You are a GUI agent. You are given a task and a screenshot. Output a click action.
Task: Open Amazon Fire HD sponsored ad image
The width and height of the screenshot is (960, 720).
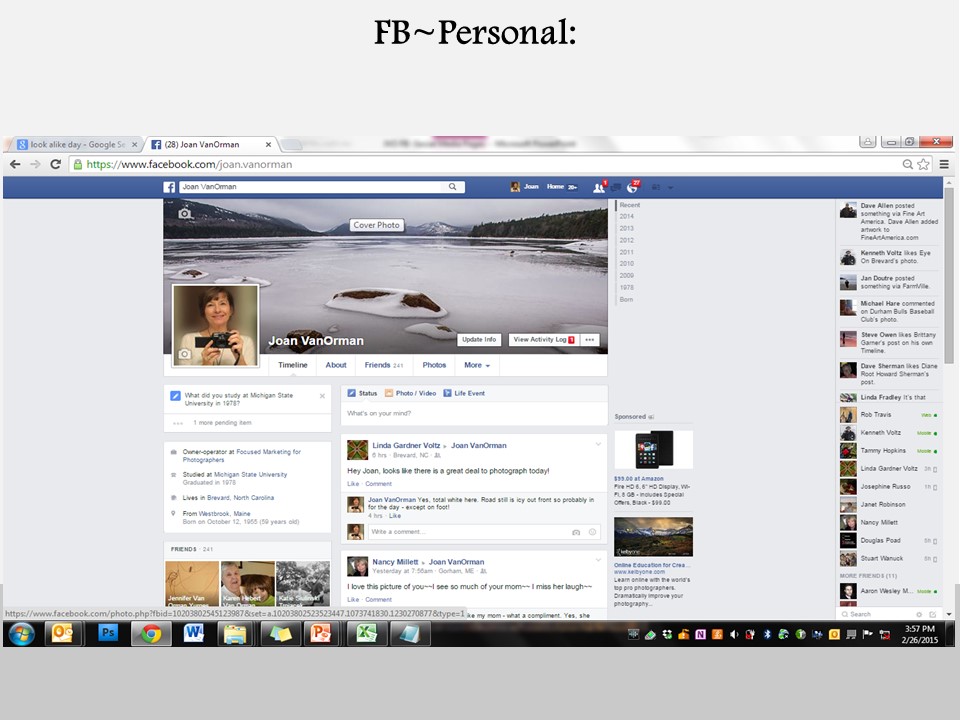pyautogui.click(x=653, y=449)
